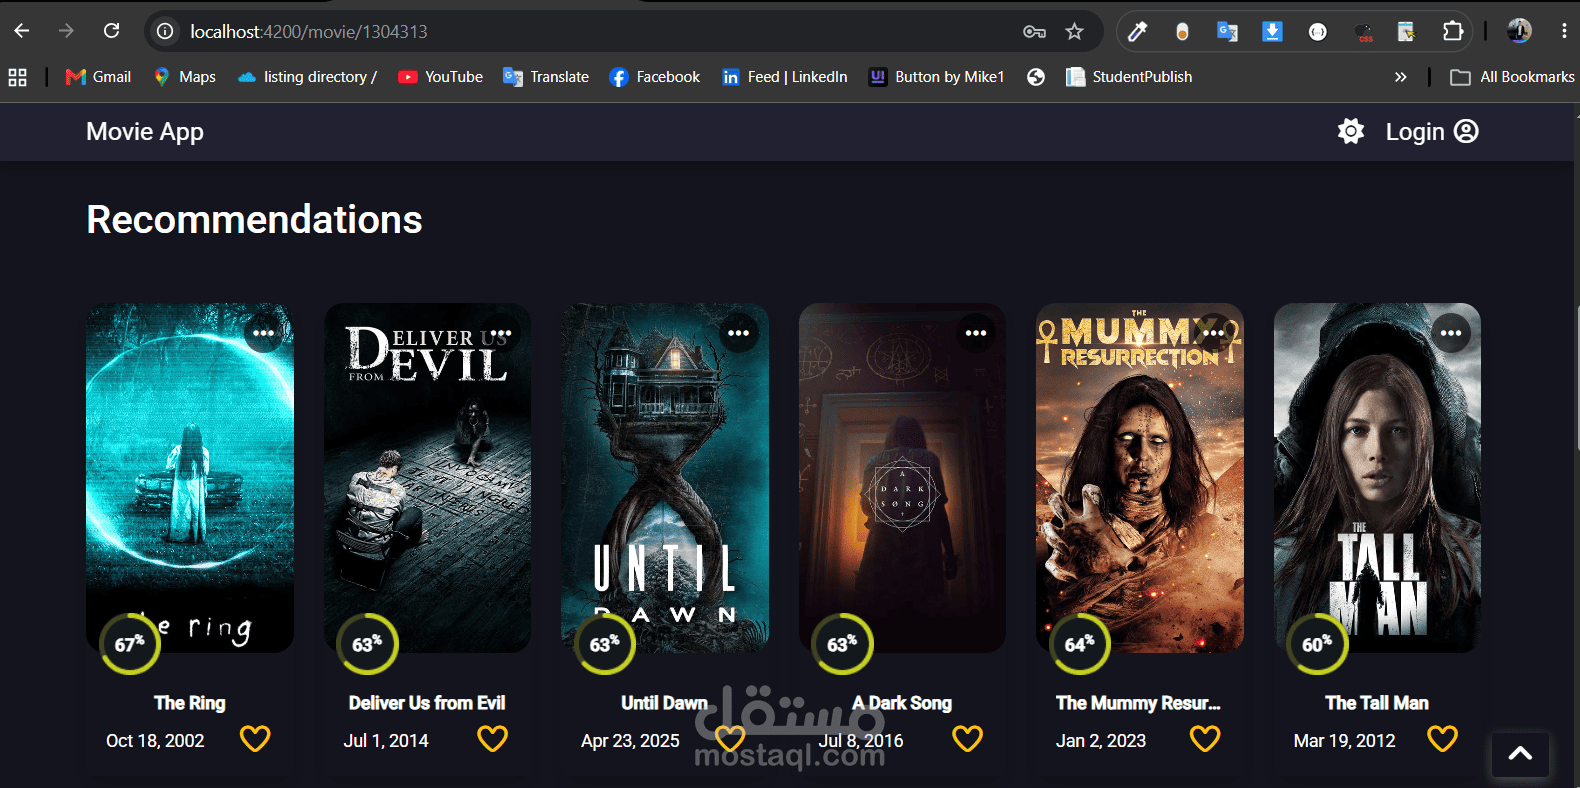Select A Dark Song movie title
Image resolution: width=1580 pixels, height=788 pixels.
(902, 703)
